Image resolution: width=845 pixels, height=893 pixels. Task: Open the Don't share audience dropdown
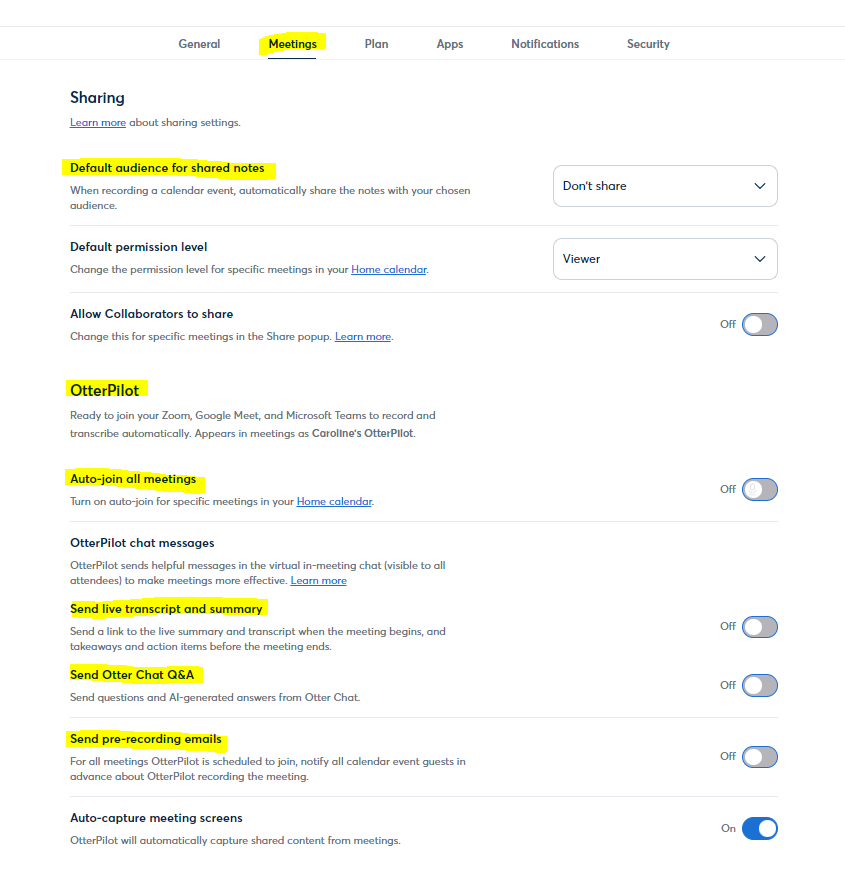665,186
